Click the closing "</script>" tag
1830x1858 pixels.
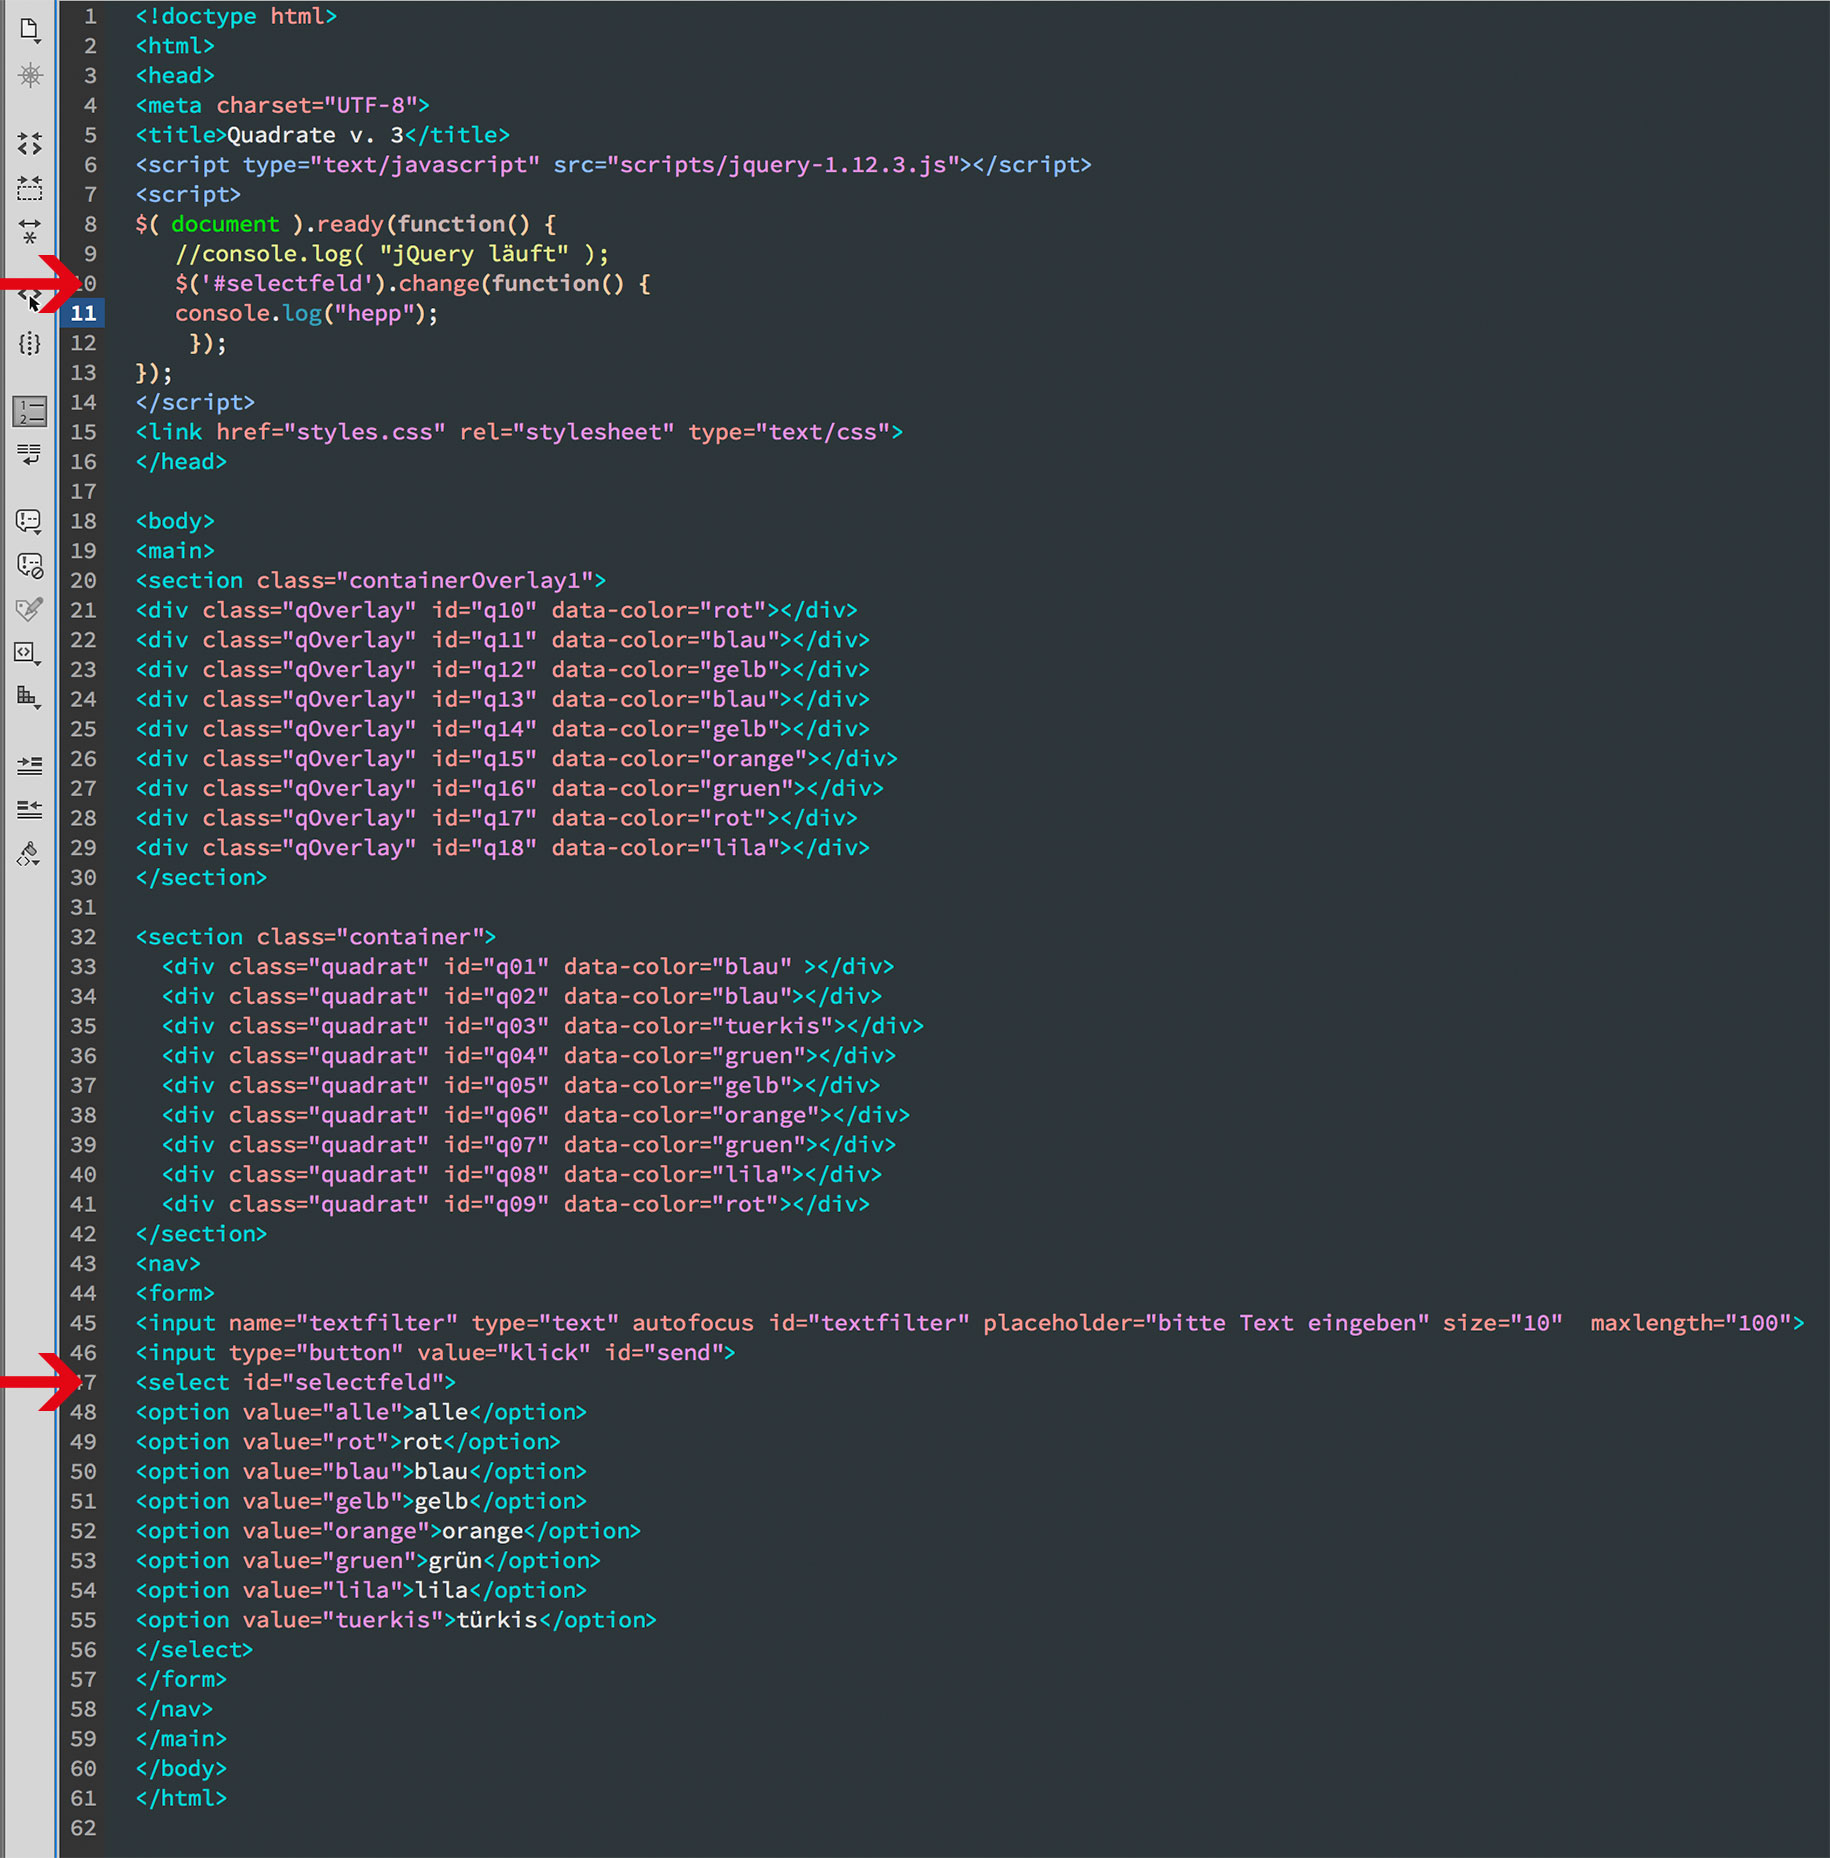point(195,402)
